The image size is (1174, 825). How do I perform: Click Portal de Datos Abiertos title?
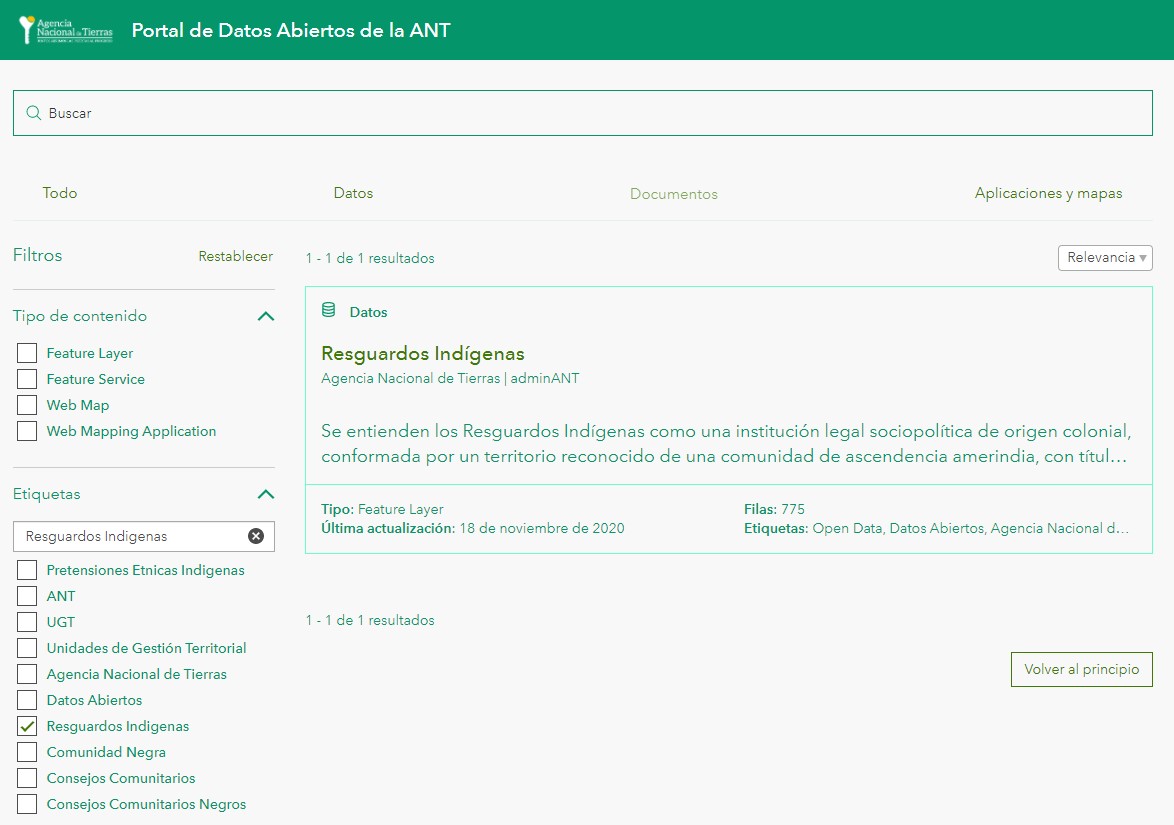(x=291, y=30)
